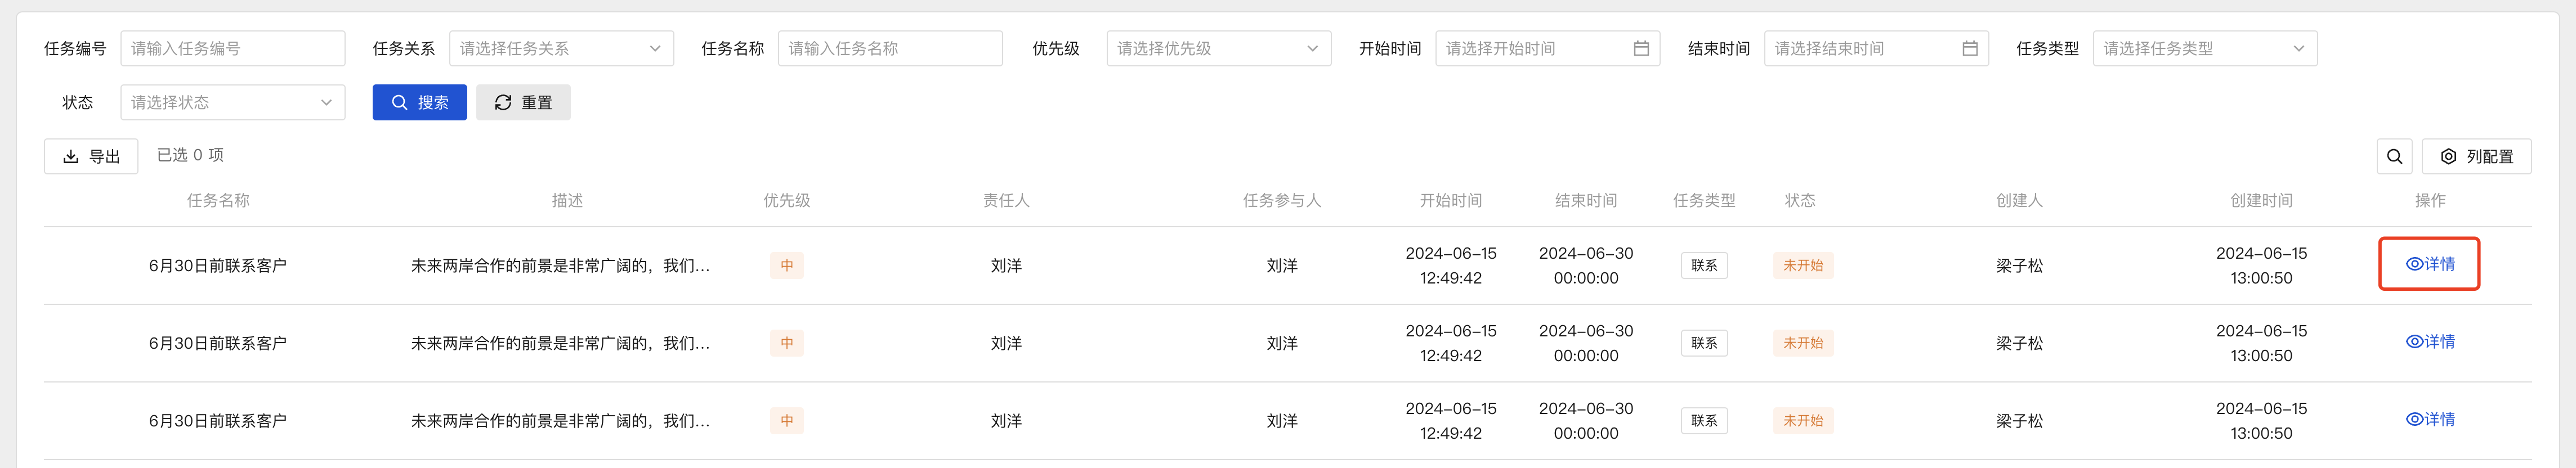
Task: Open the status (状态) filter dropdown
Action: click(232, 102)
